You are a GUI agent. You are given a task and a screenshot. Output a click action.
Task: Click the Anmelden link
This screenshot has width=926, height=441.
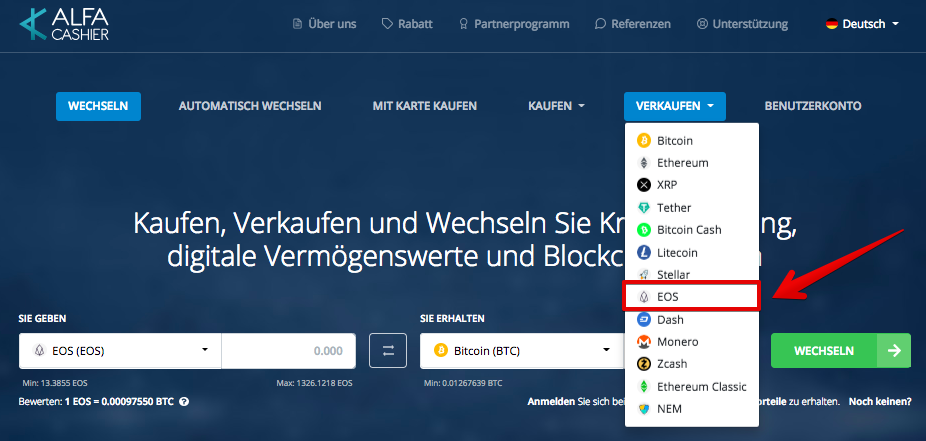(551, 401)
